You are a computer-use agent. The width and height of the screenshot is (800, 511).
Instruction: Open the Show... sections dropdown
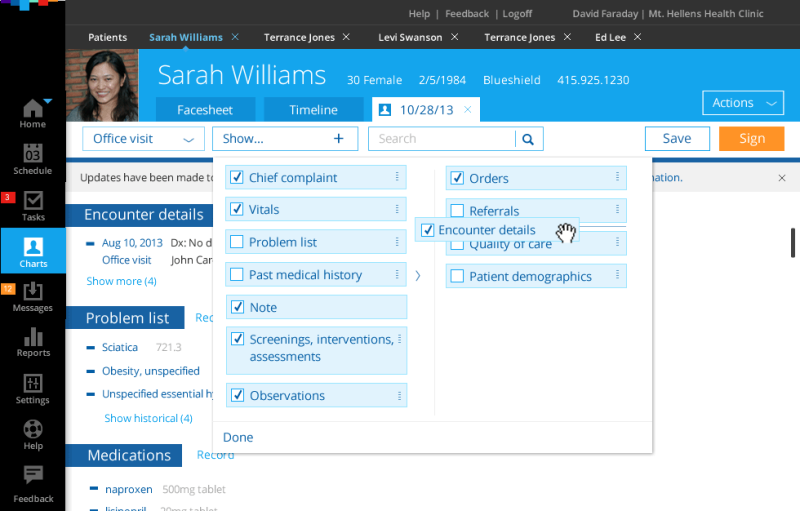click(285, 139)
